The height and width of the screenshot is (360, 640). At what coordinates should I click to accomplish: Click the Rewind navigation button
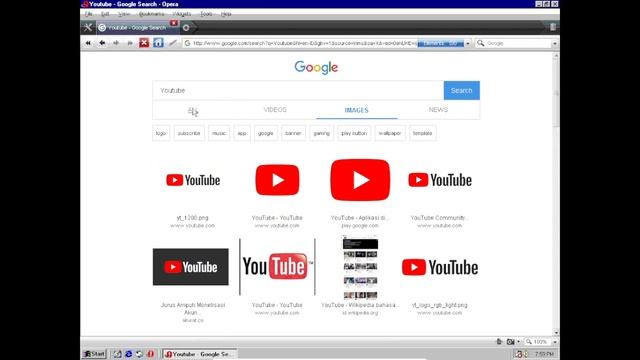(88, 43)
